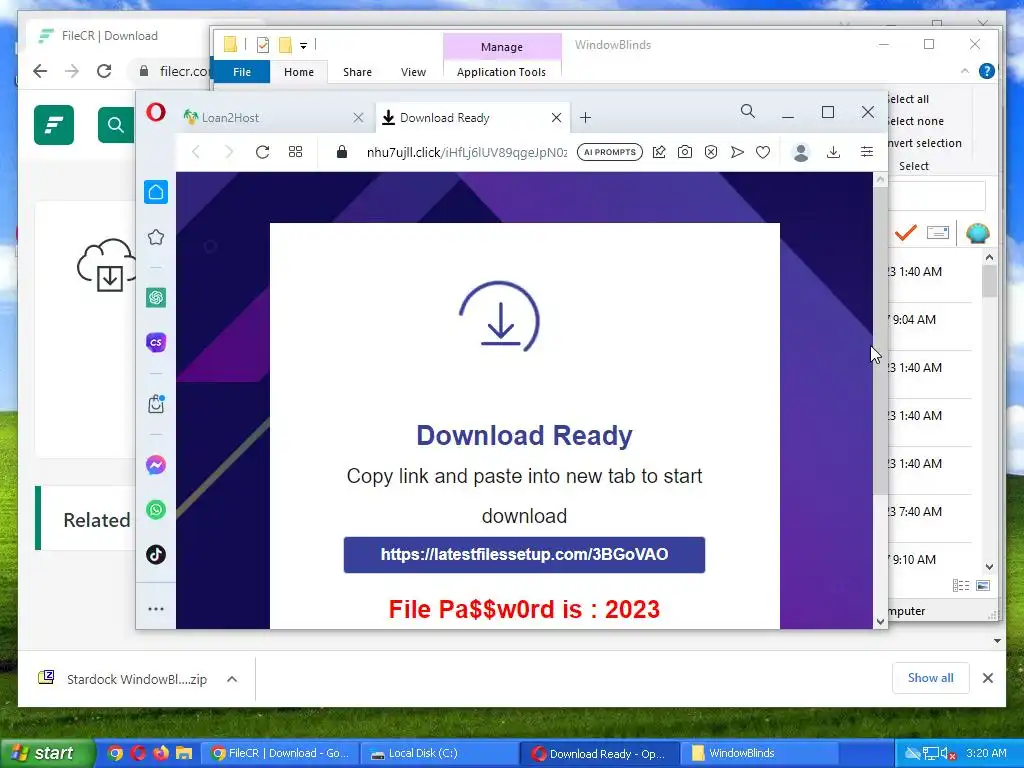1024x768 pixels.
Task: Open sidebar three-dots more options
Action: [x=155, y=609]
